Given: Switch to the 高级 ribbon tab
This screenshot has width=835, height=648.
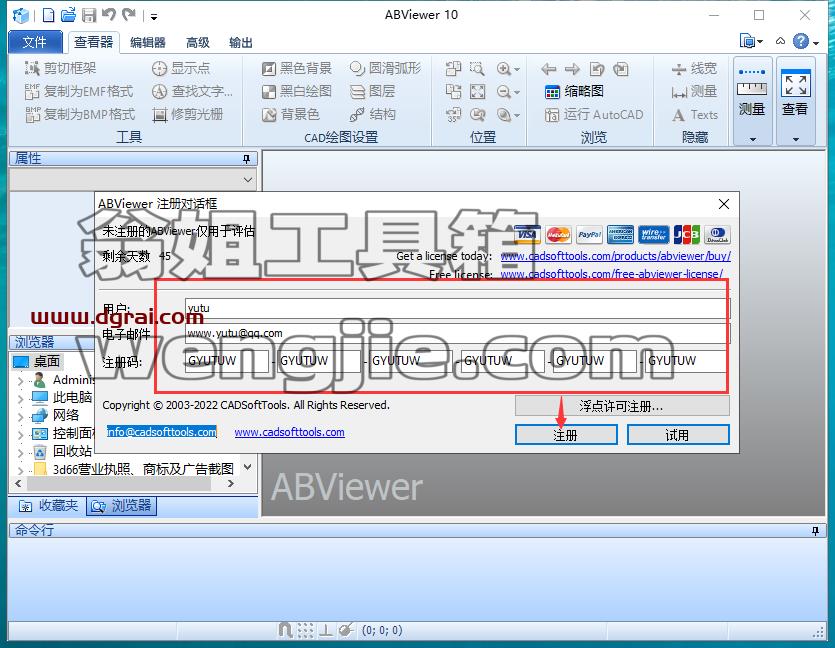Looking at the screenshot, I should pos(198,43).
